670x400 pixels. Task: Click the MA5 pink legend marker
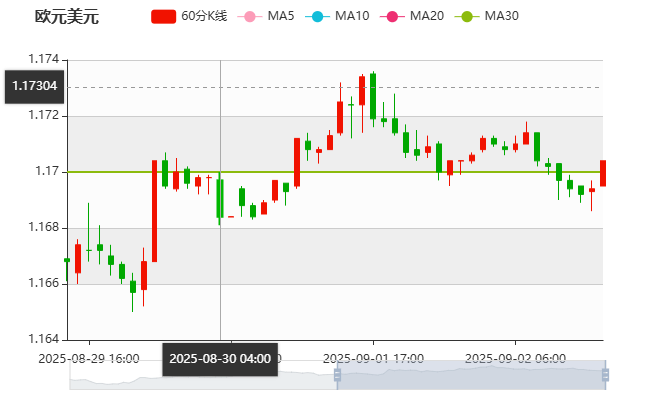pyautogui.click(x=250, y=16)
